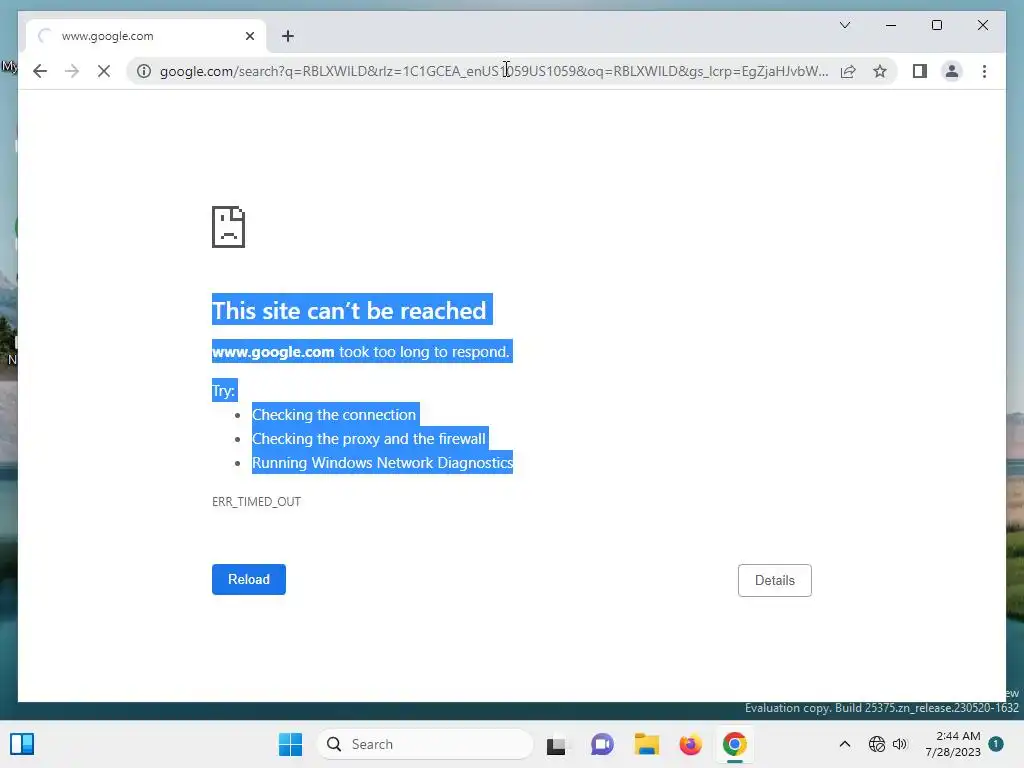Open Widgets panel icon on taskbar
The image size is (1024, 768).
(22, 744)
